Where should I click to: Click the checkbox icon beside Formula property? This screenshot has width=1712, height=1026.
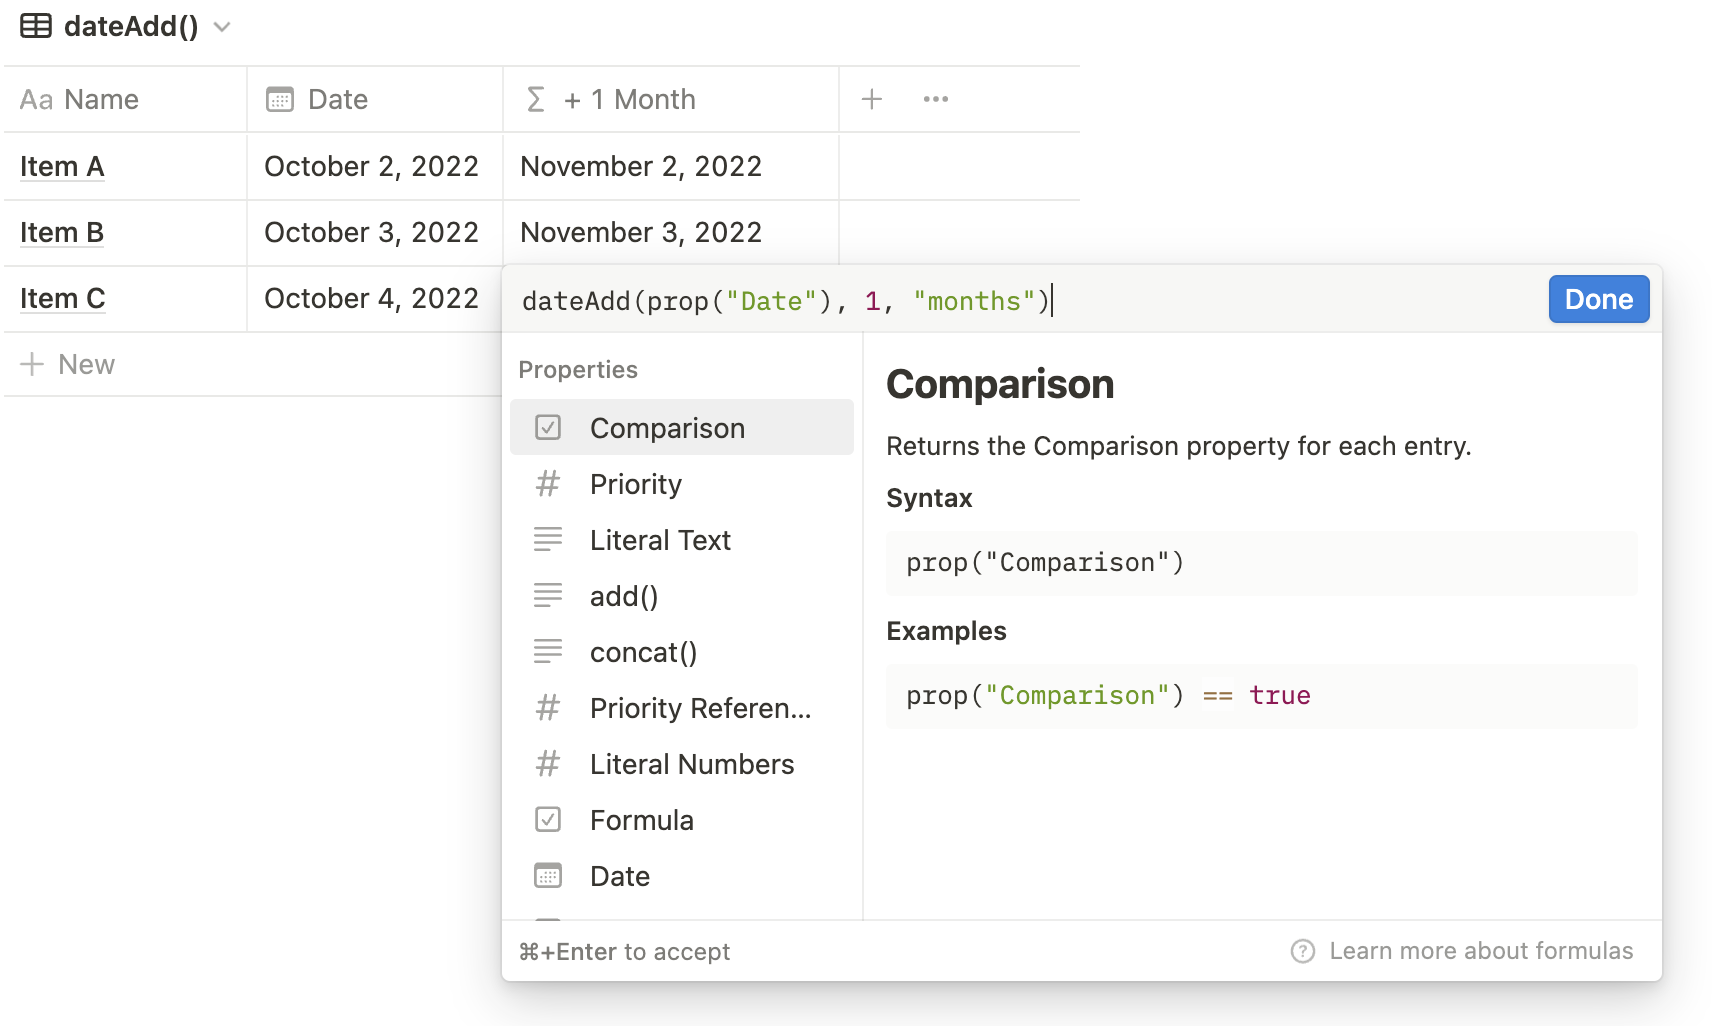[x=548, y=819]
